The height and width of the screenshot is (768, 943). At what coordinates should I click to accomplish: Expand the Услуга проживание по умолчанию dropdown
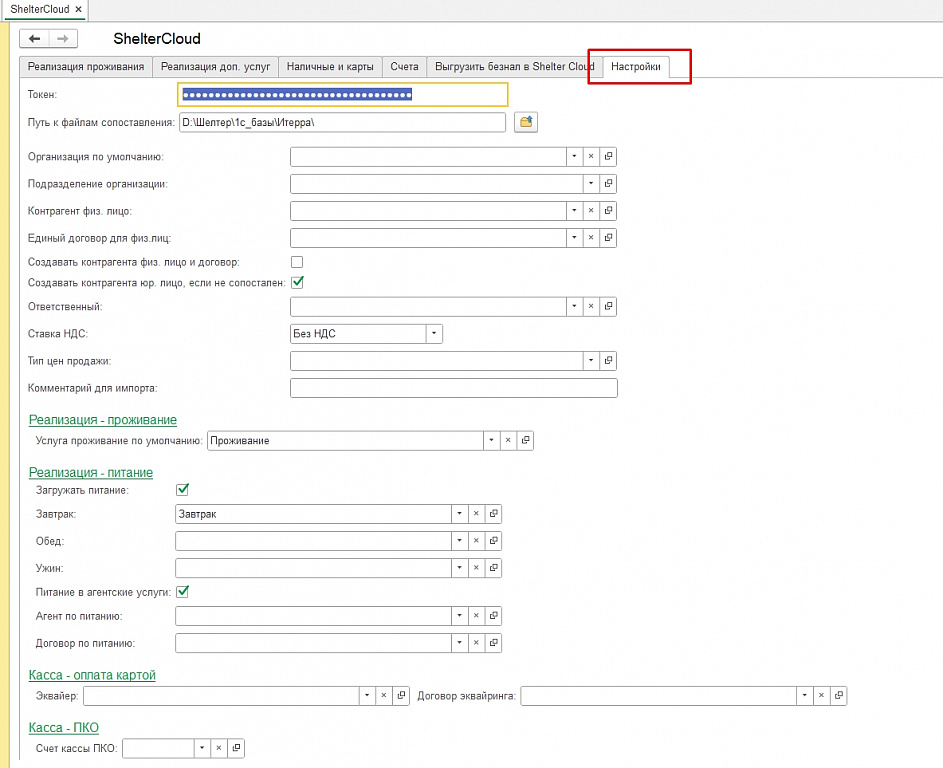tap(491, 440)
